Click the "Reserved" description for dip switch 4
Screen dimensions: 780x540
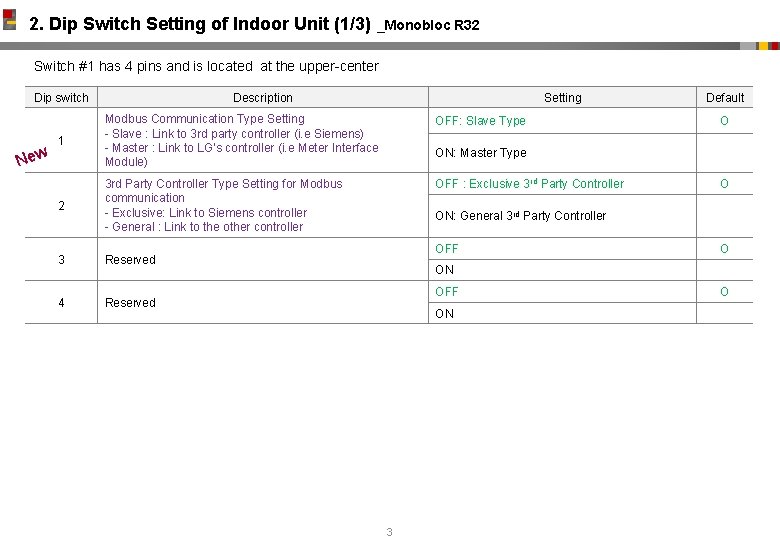pos(130,303)
